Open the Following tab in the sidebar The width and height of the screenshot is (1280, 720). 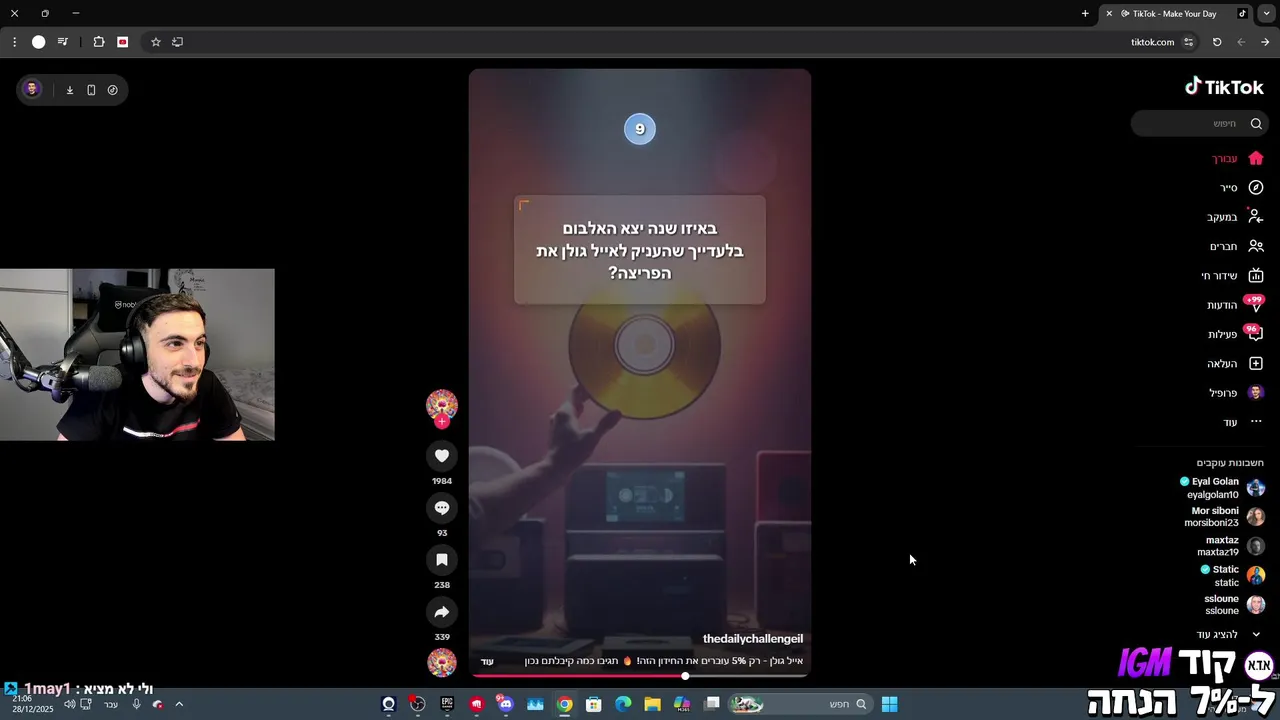[x=1235, y=217]
